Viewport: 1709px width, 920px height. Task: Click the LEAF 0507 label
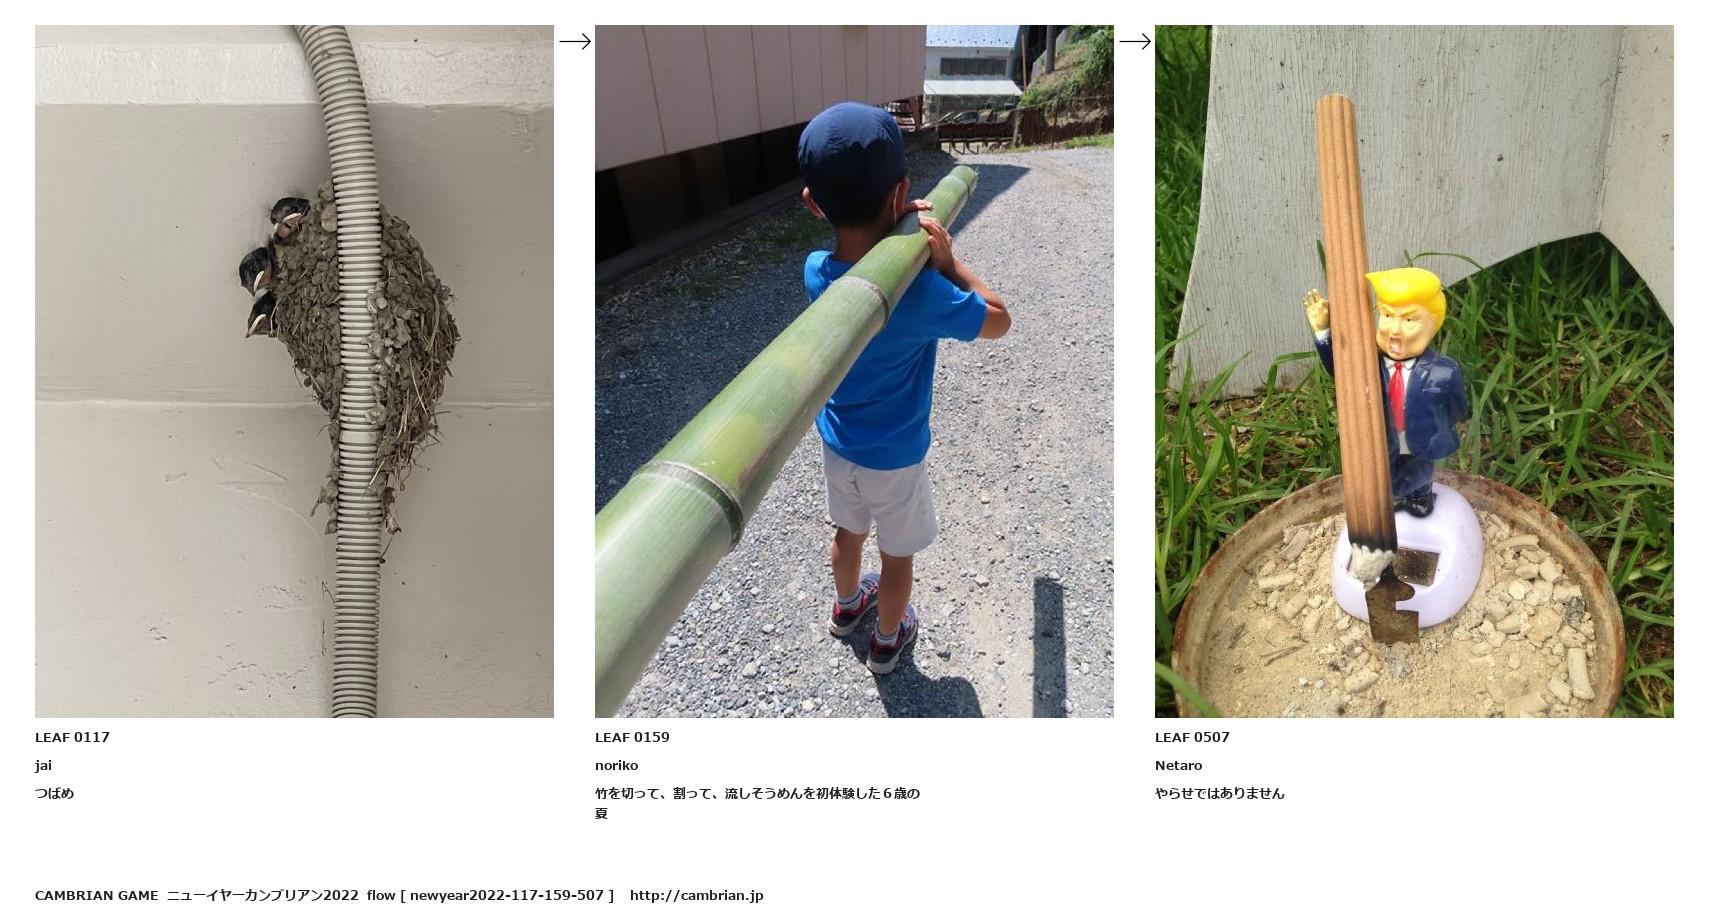pos(1192,737)
